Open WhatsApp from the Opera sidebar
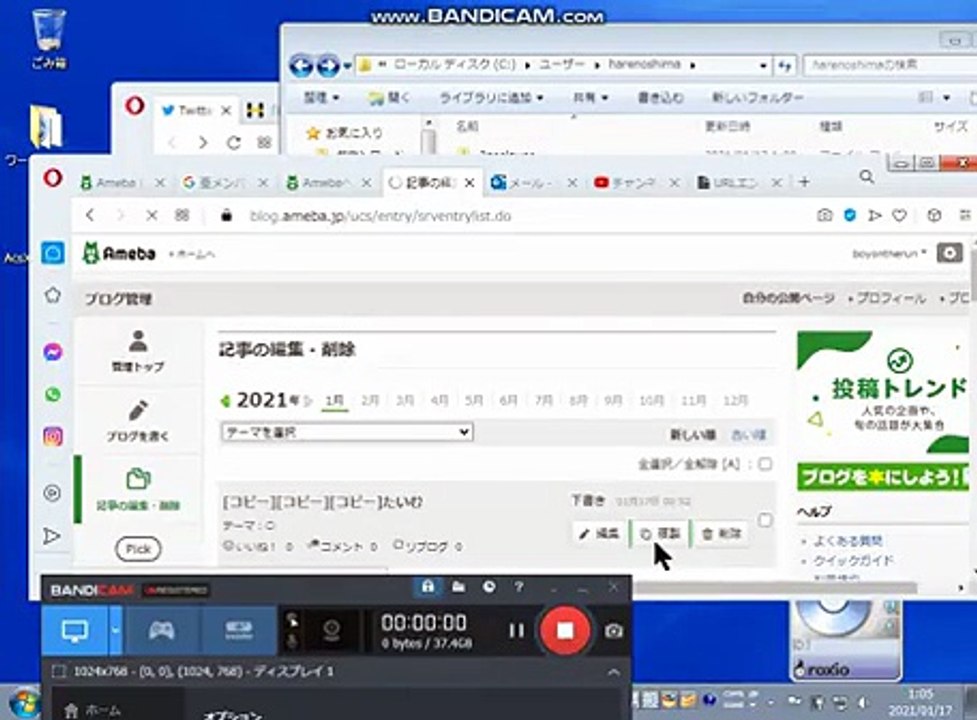Viewport: 977px width, 720px height. [53, 394]
